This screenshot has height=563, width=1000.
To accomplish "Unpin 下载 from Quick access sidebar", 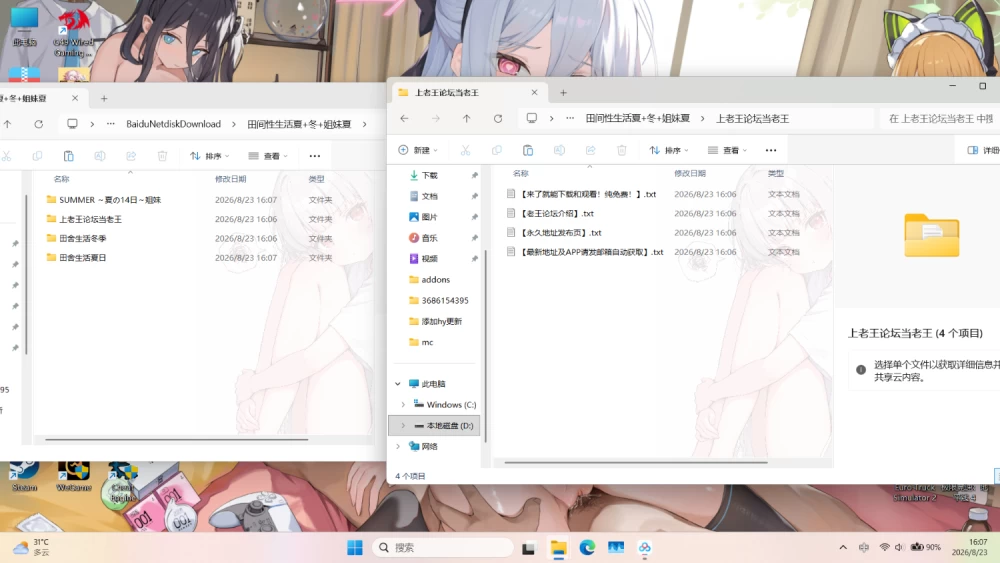I will tap(474, 175).
